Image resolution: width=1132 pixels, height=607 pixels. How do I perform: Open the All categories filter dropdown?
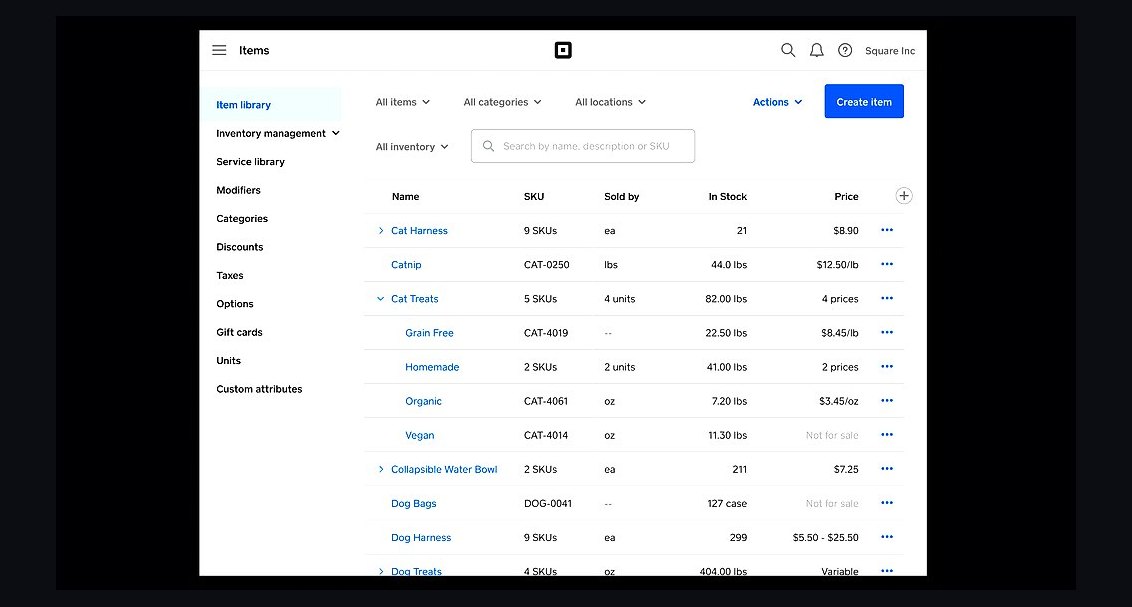502,102
